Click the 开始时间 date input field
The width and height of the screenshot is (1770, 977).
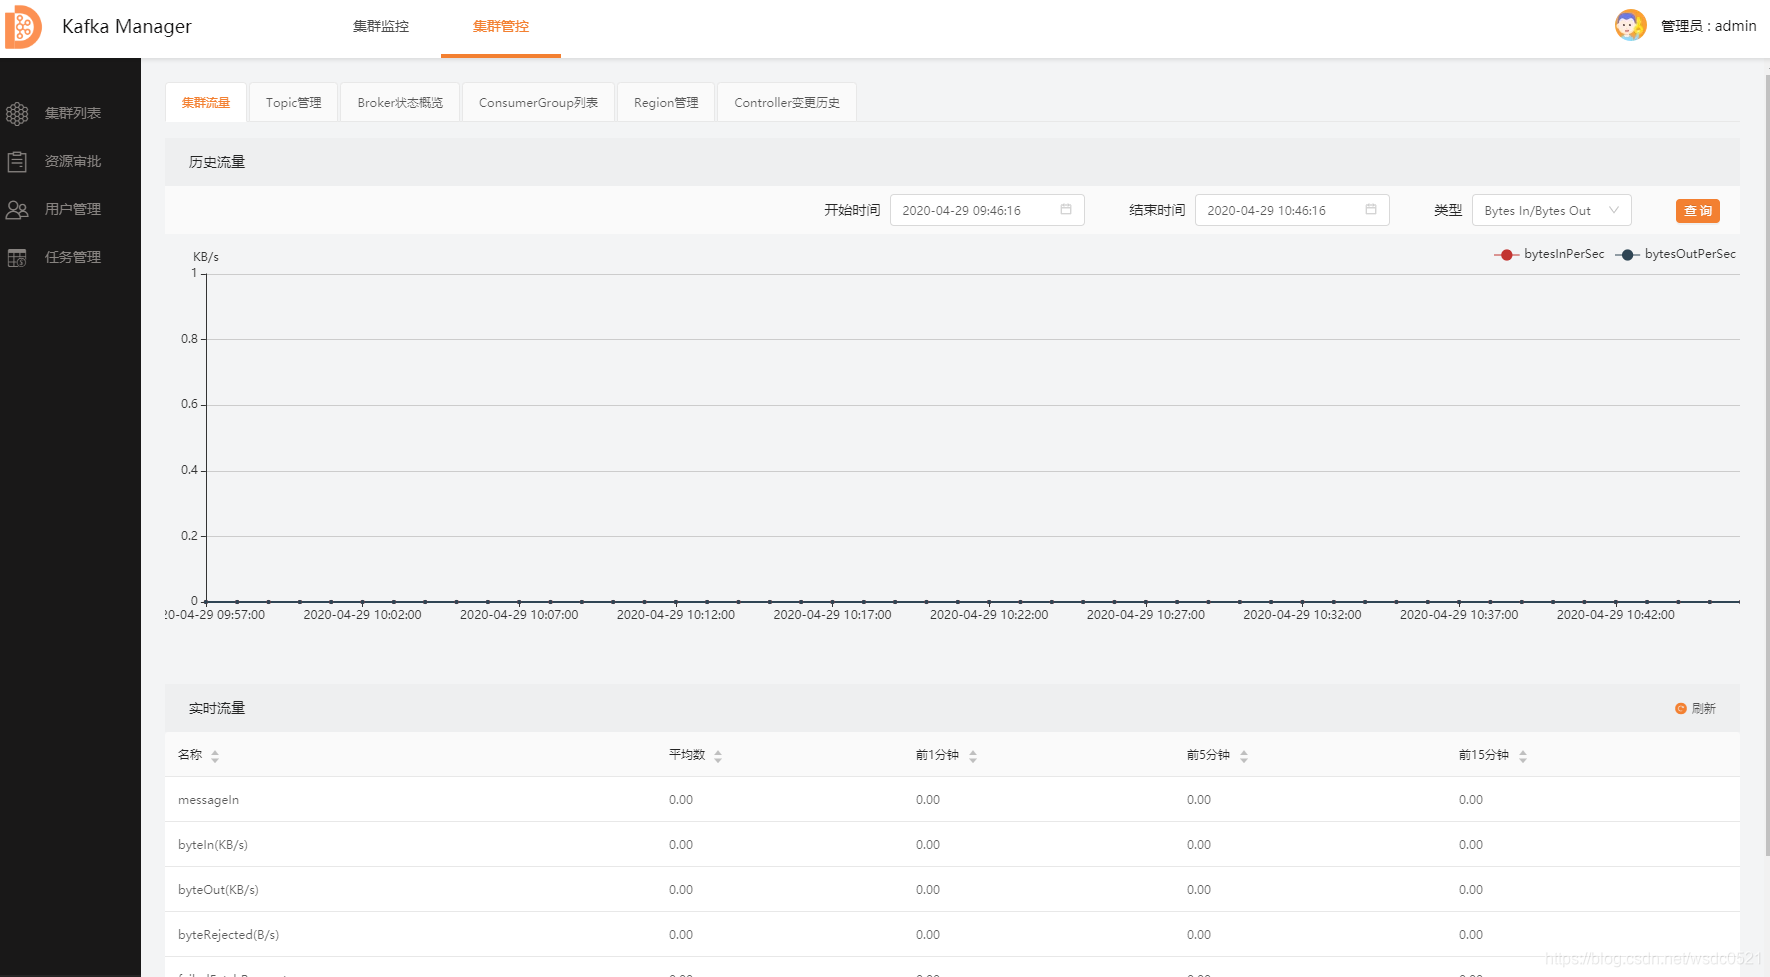(987, 210)
